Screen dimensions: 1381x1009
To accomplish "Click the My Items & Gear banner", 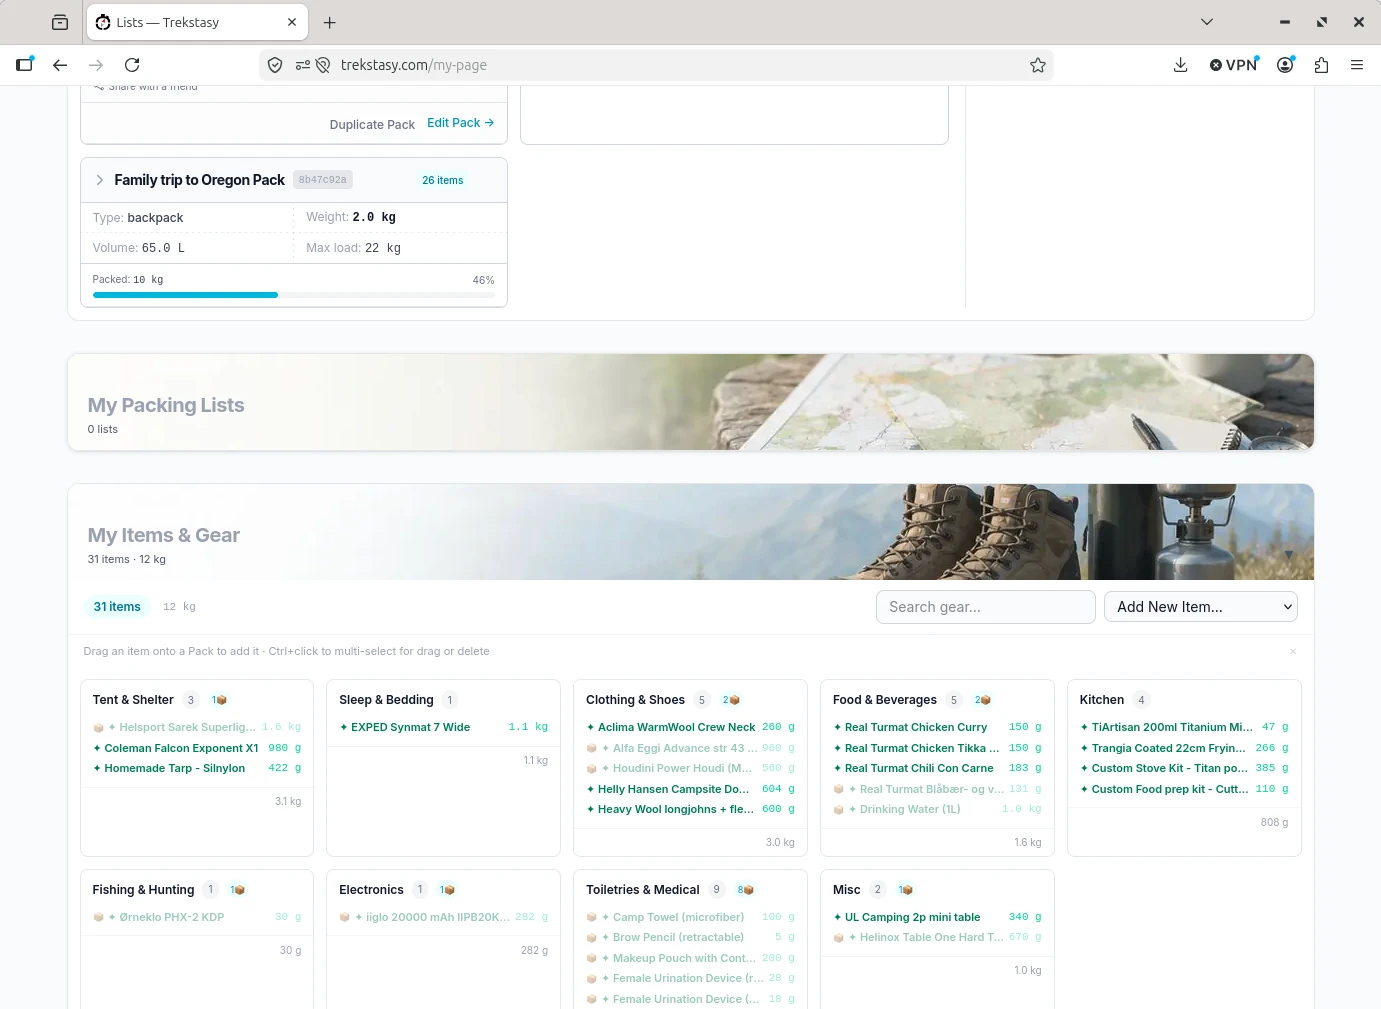I will coord(690,532).
